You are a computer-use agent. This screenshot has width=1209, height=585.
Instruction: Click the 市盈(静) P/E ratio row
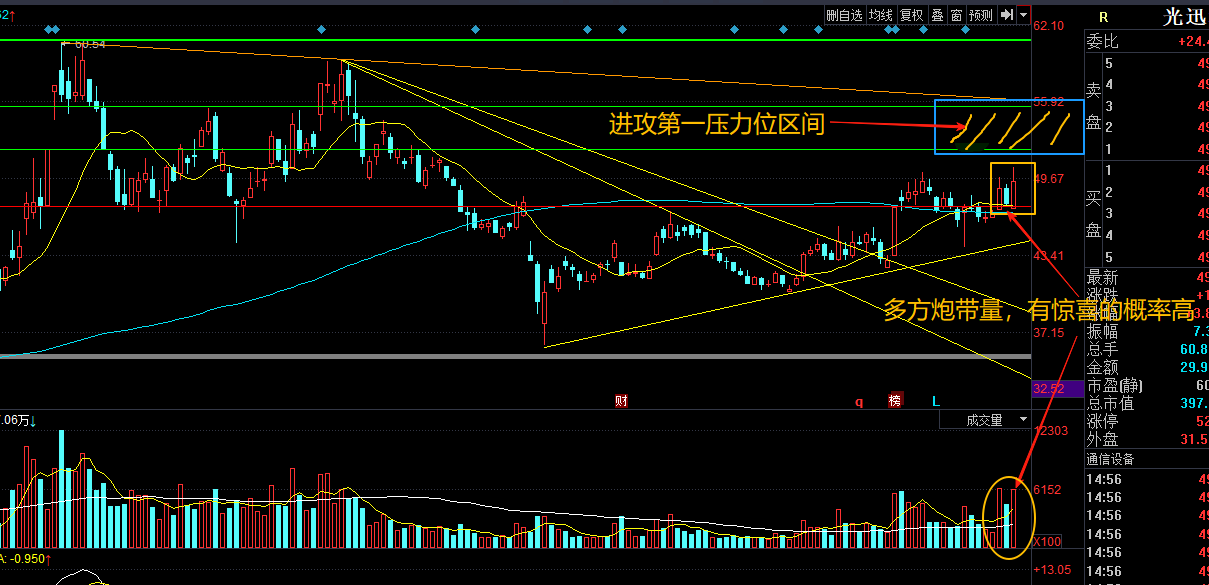tap(1147, 385)
